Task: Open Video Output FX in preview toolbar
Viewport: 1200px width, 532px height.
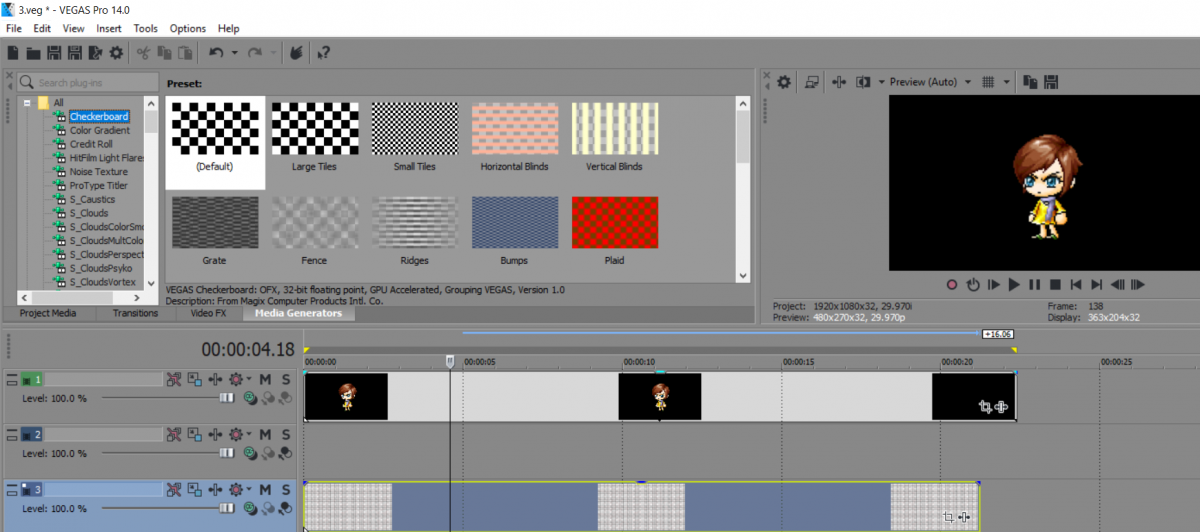Action: 839,82
